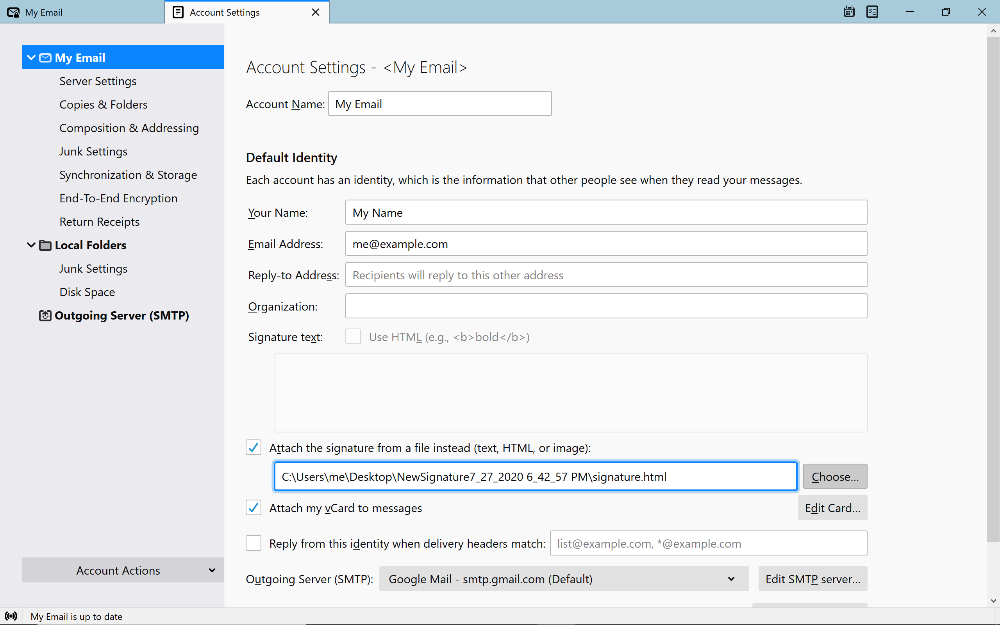Open the calendar icon in title bar
The image size is (1000, 625).
(849, 12)
